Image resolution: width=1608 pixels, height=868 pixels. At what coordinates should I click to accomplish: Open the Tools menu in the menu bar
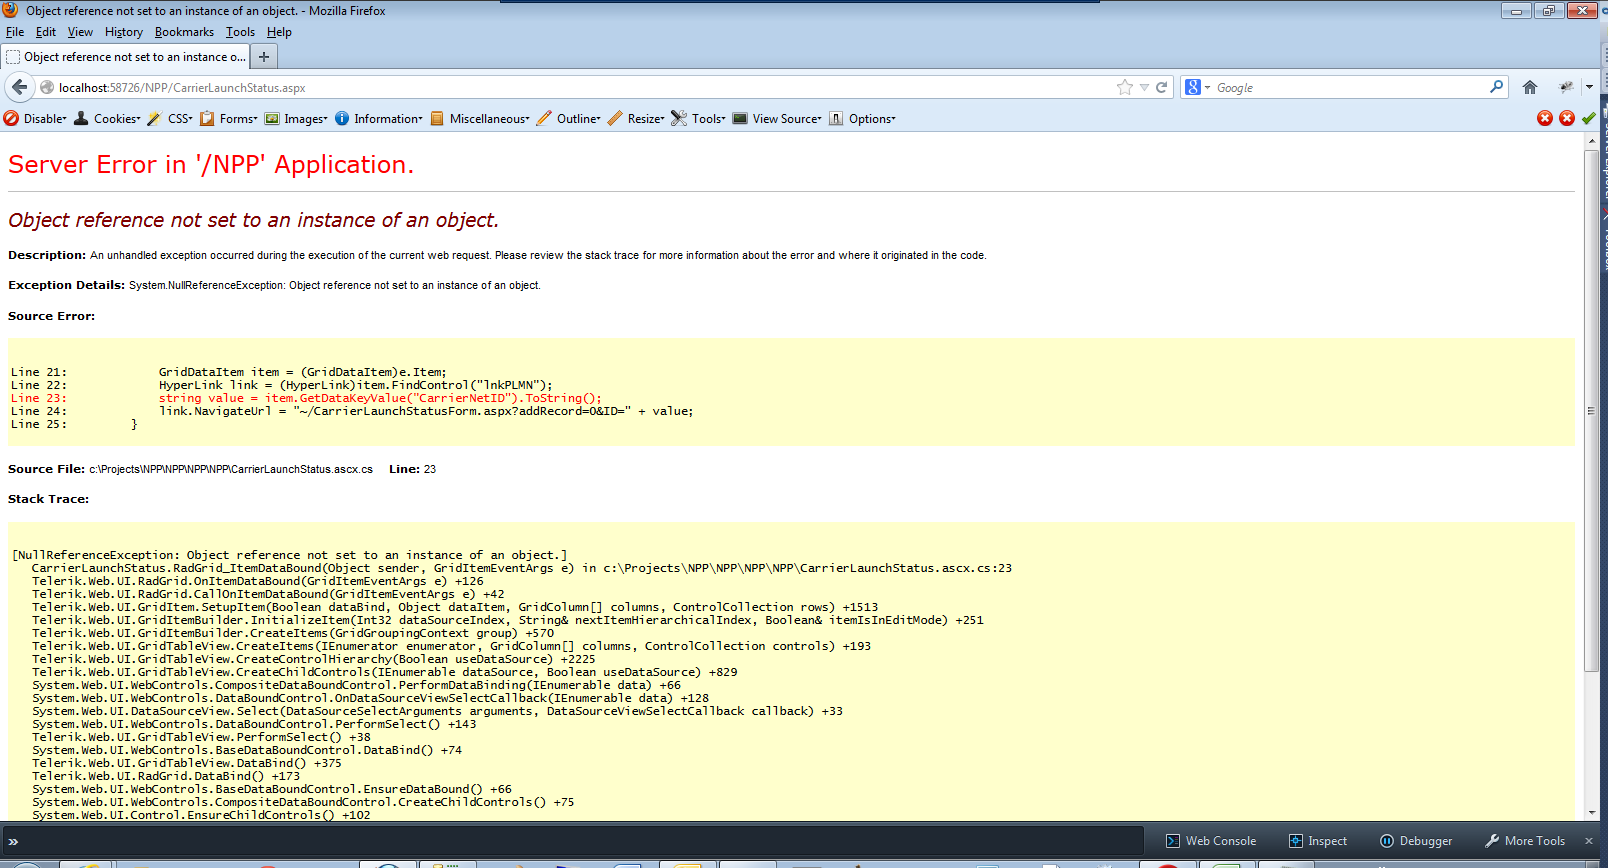click(240, 32)
